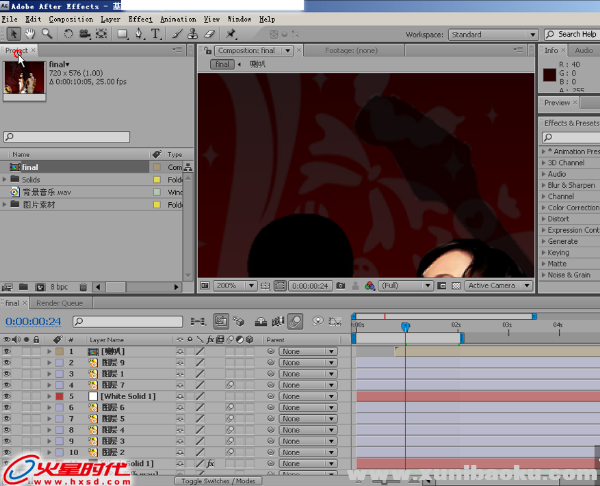Create a new folder in Project panel
The width and height of the screenshot is (600, 486).
(x=23, y=286)
